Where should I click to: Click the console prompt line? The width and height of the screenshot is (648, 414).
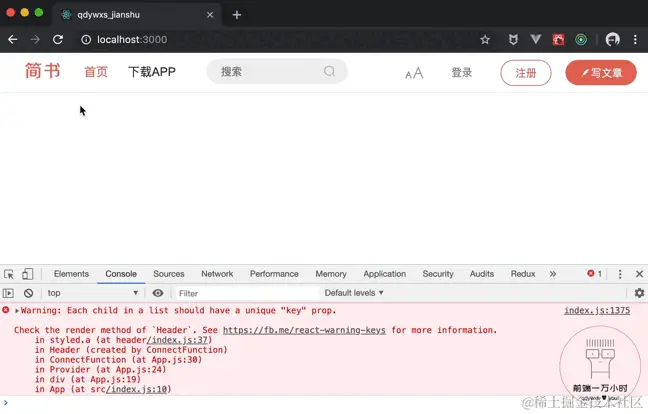(x=324, y=403)
